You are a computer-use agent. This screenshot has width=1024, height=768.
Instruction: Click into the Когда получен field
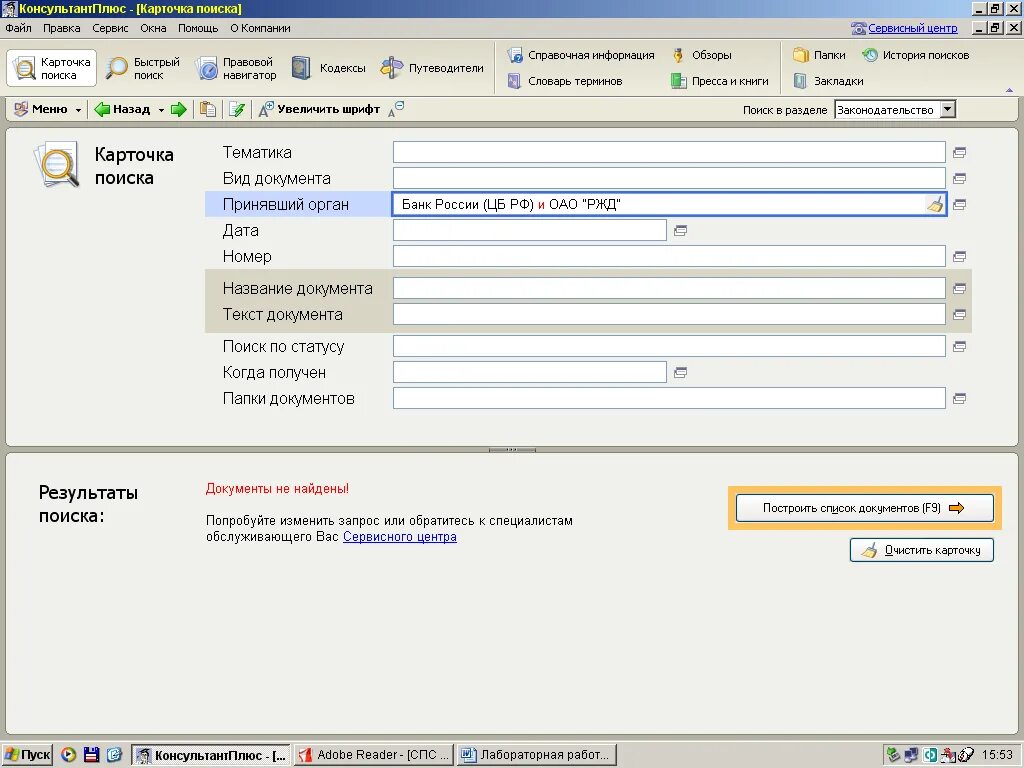(530, 372)
